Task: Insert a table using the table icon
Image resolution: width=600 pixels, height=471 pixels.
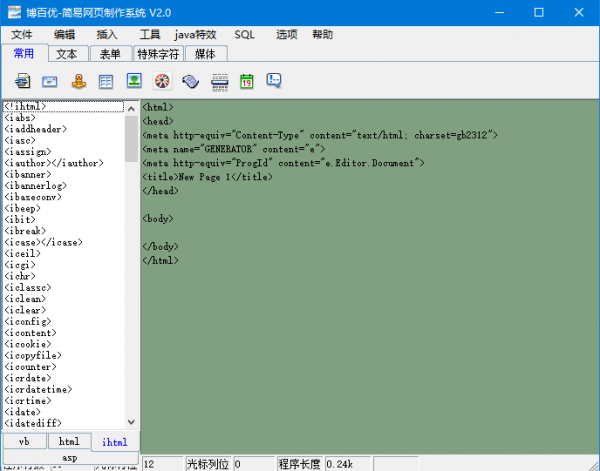Action: pos(106,81)
